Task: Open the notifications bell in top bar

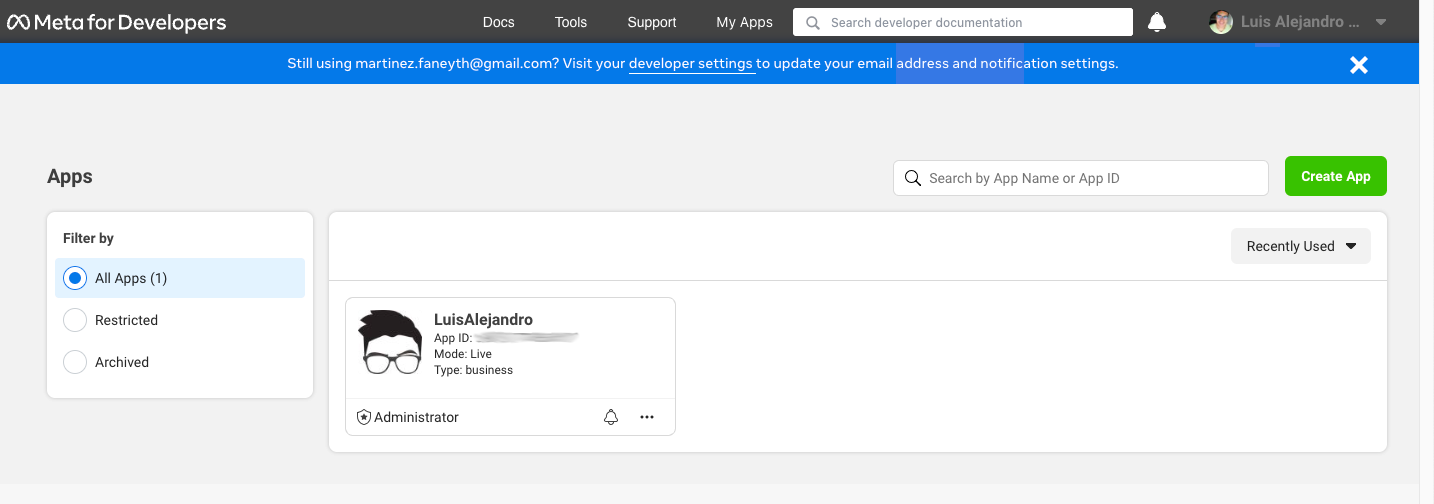Action: pyautogui.click(x=1157, y=22)
